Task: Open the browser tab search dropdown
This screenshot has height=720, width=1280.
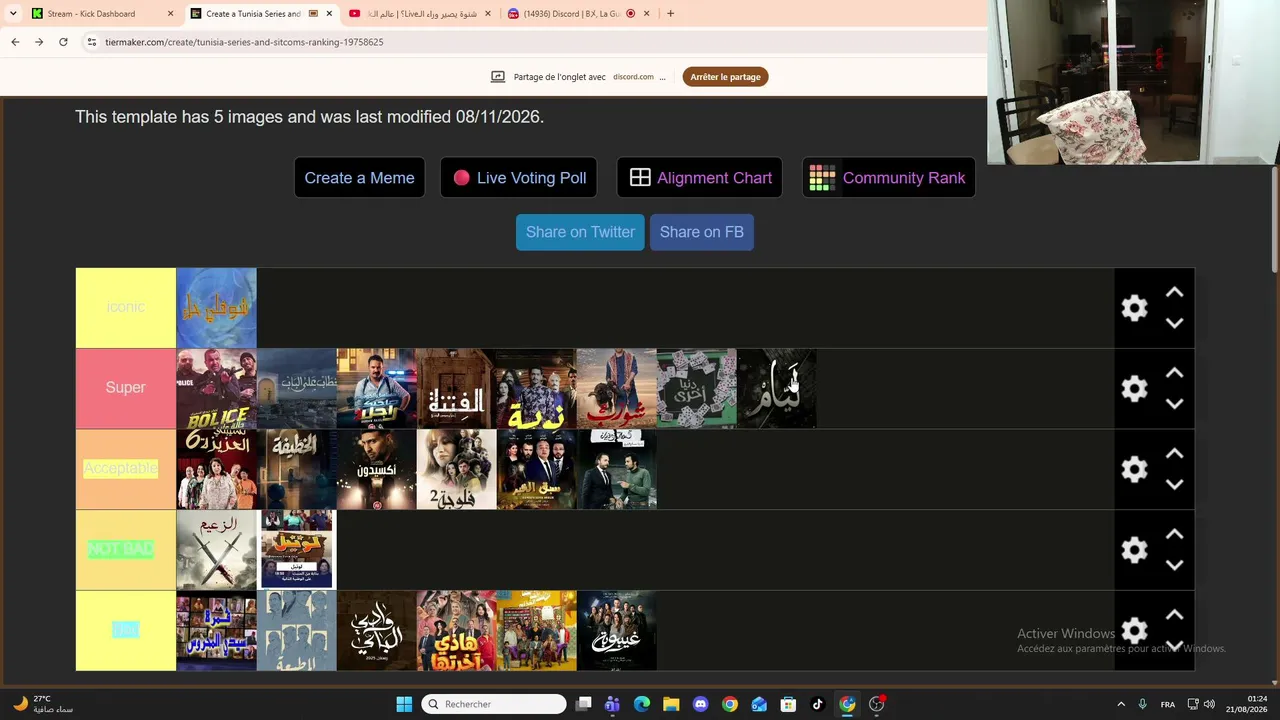Action: click(13, 14)
